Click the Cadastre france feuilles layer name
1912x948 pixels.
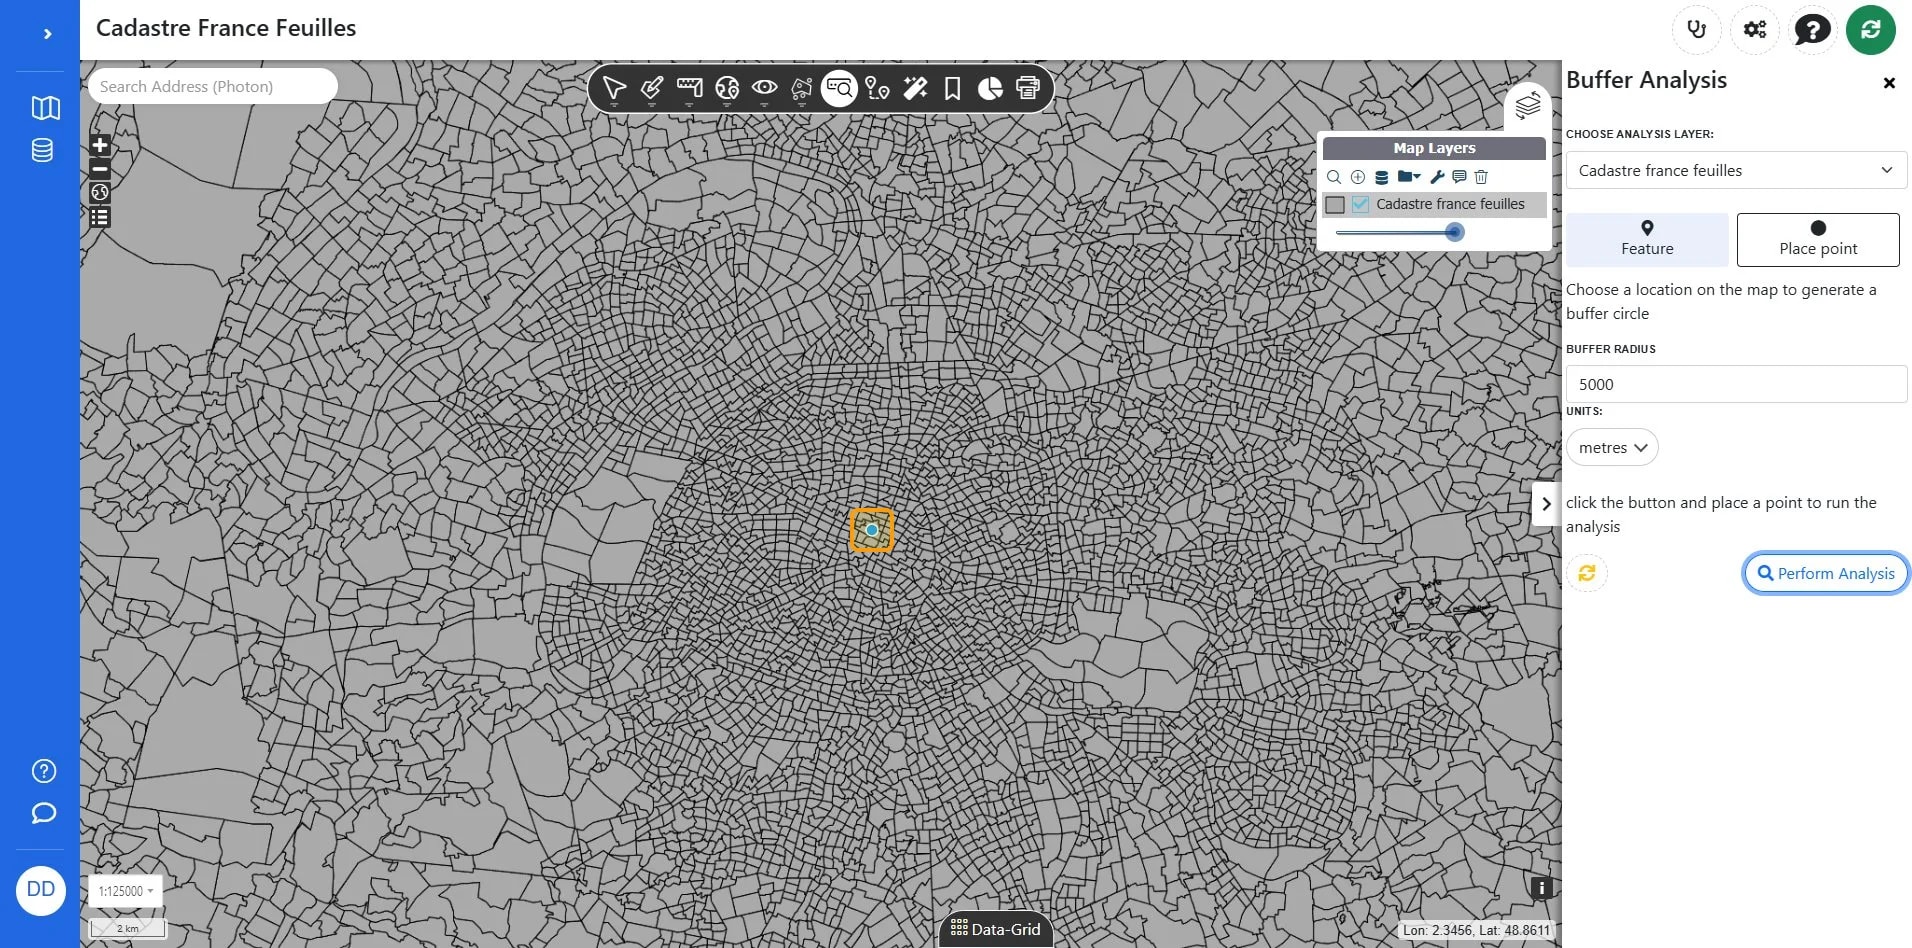click(1450, 204)
